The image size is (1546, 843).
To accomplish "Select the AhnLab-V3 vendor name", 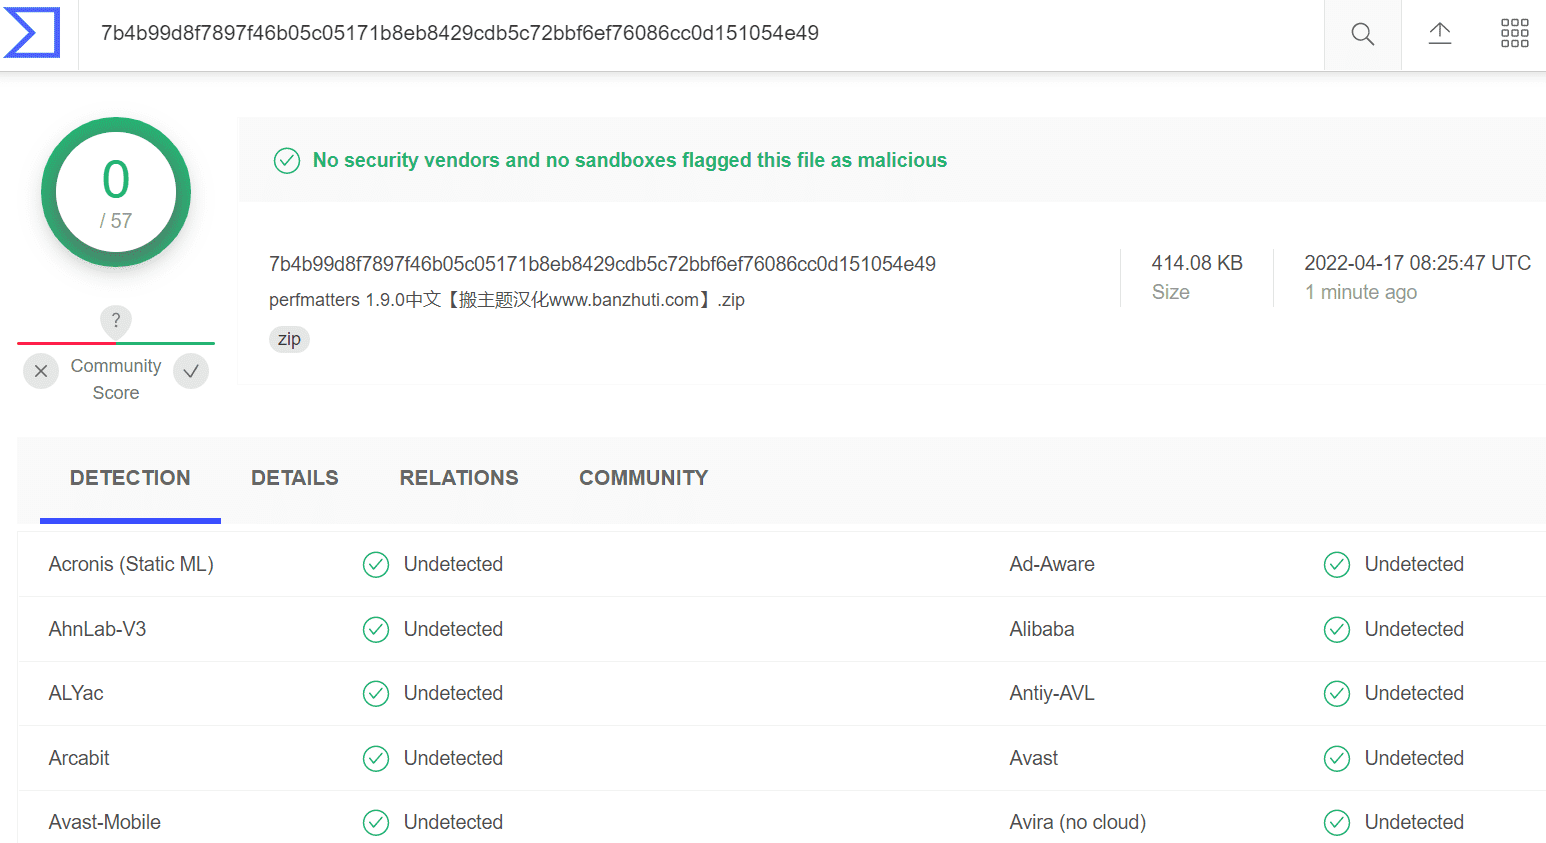I will coord(97,629).
